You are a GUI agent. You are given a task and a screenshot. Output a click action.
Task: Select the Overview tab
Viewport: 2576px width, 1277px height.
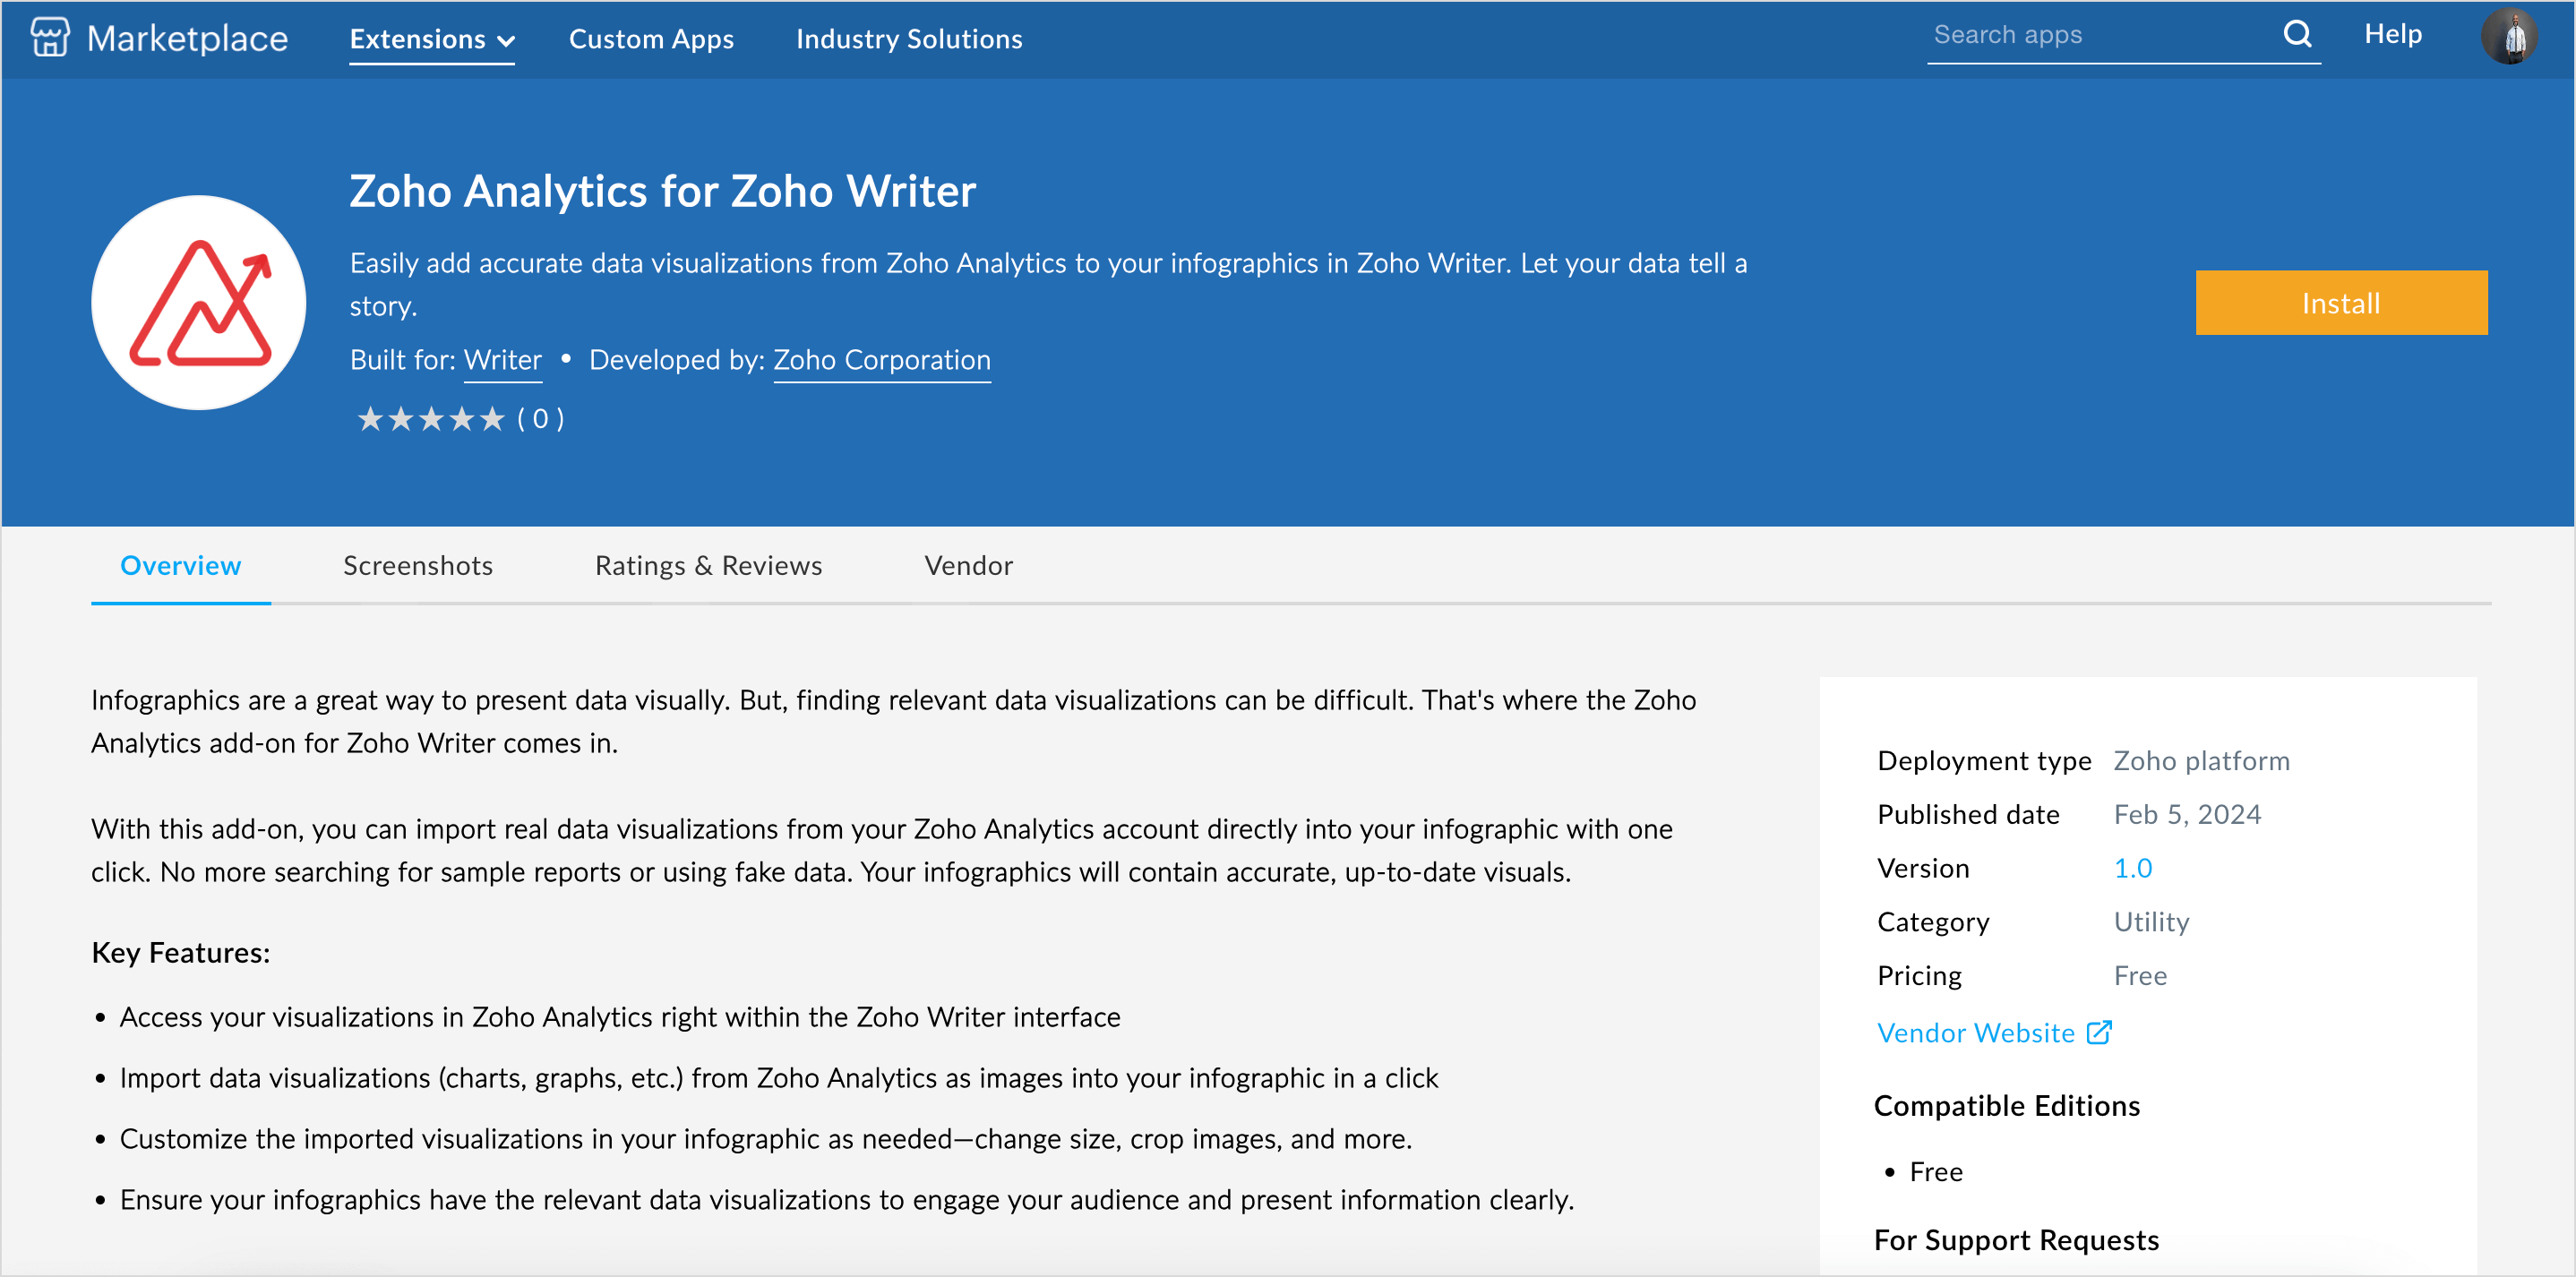point(181,566)
